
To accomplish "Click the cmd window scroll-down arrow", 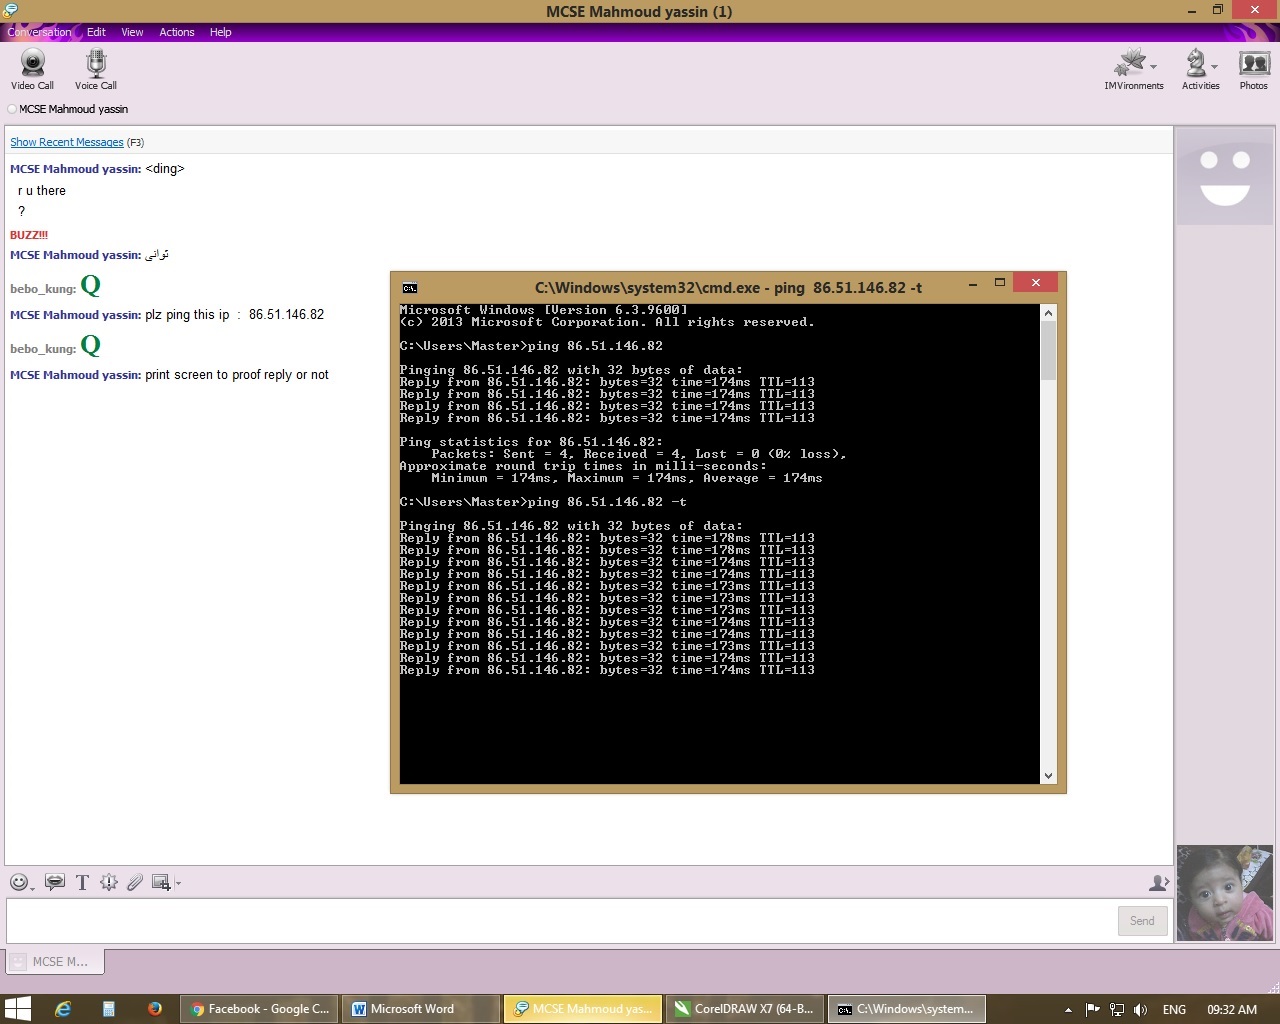I will (x=1048, y=776).
